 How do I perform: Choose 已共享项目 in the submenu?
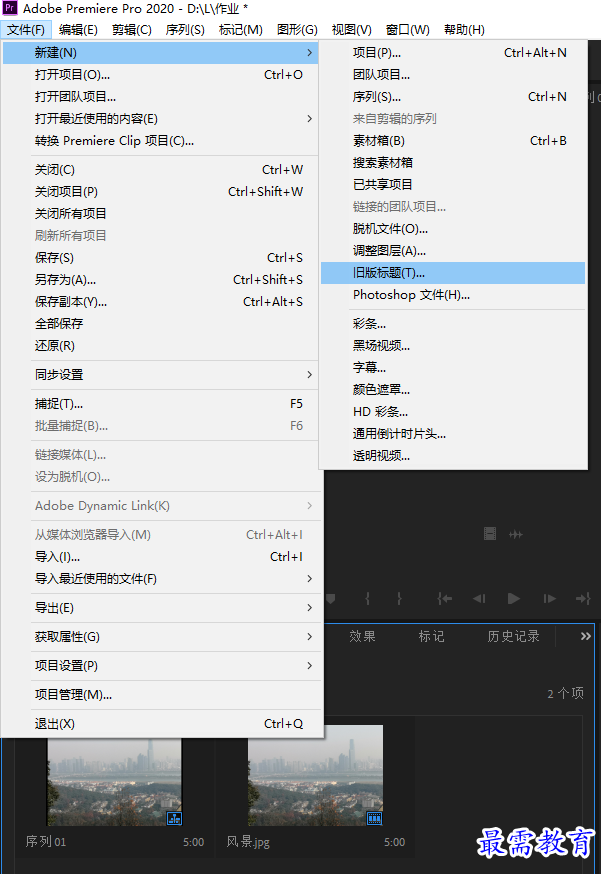453,184
